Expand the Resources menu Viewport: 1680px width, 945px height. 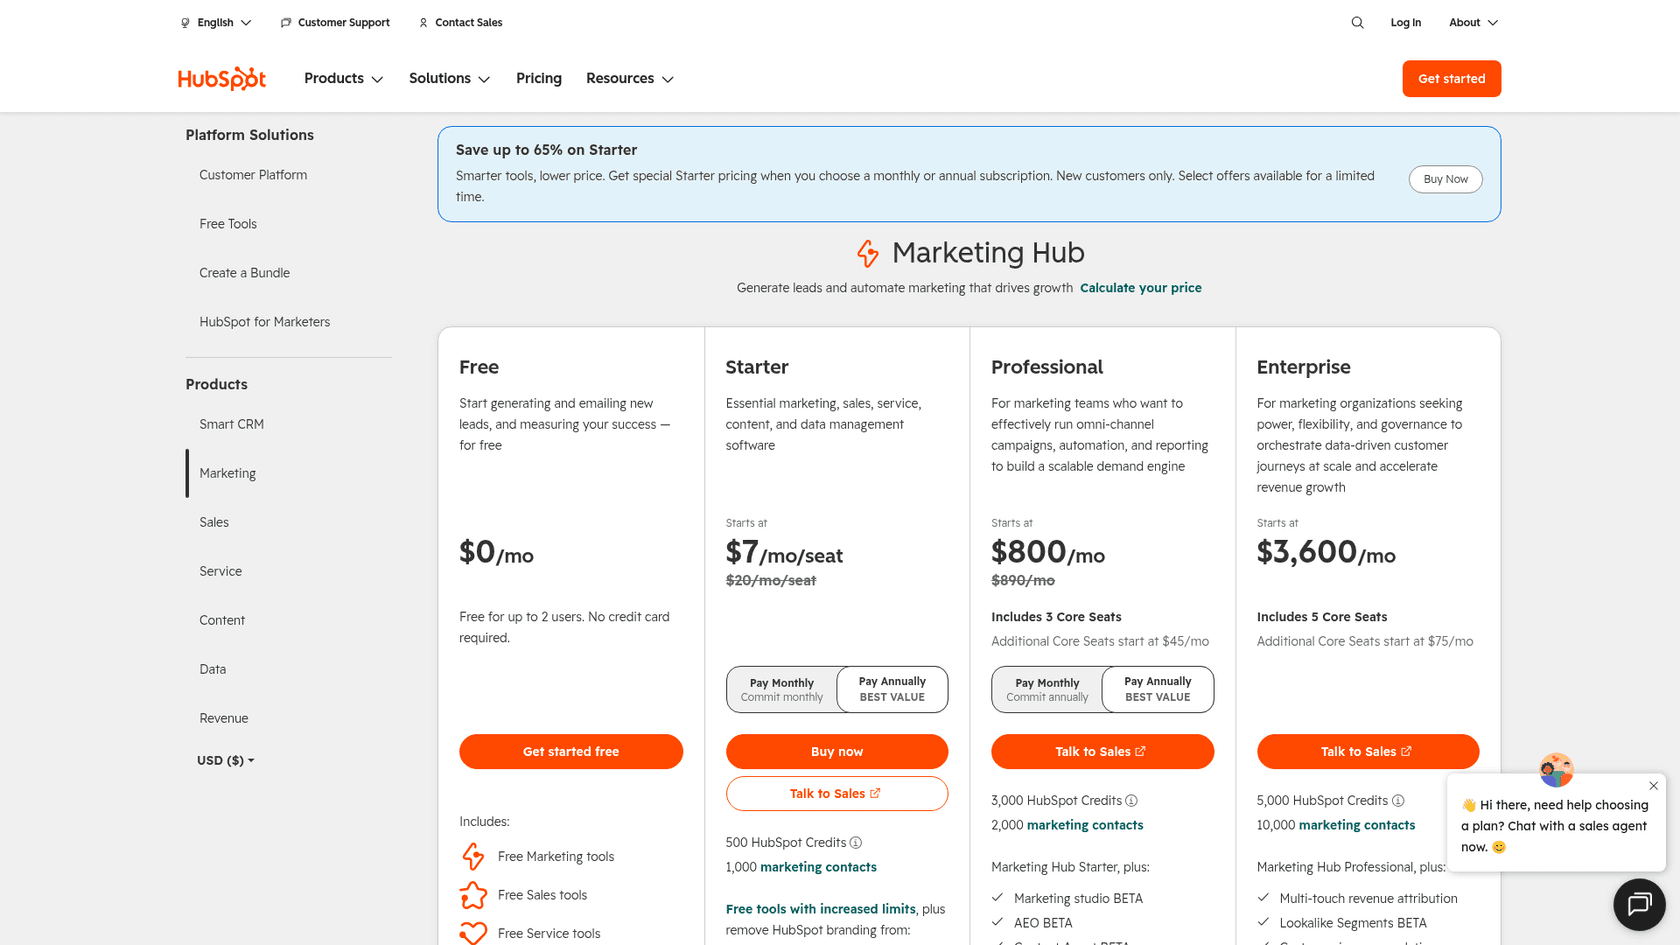[x=630, y=78]
